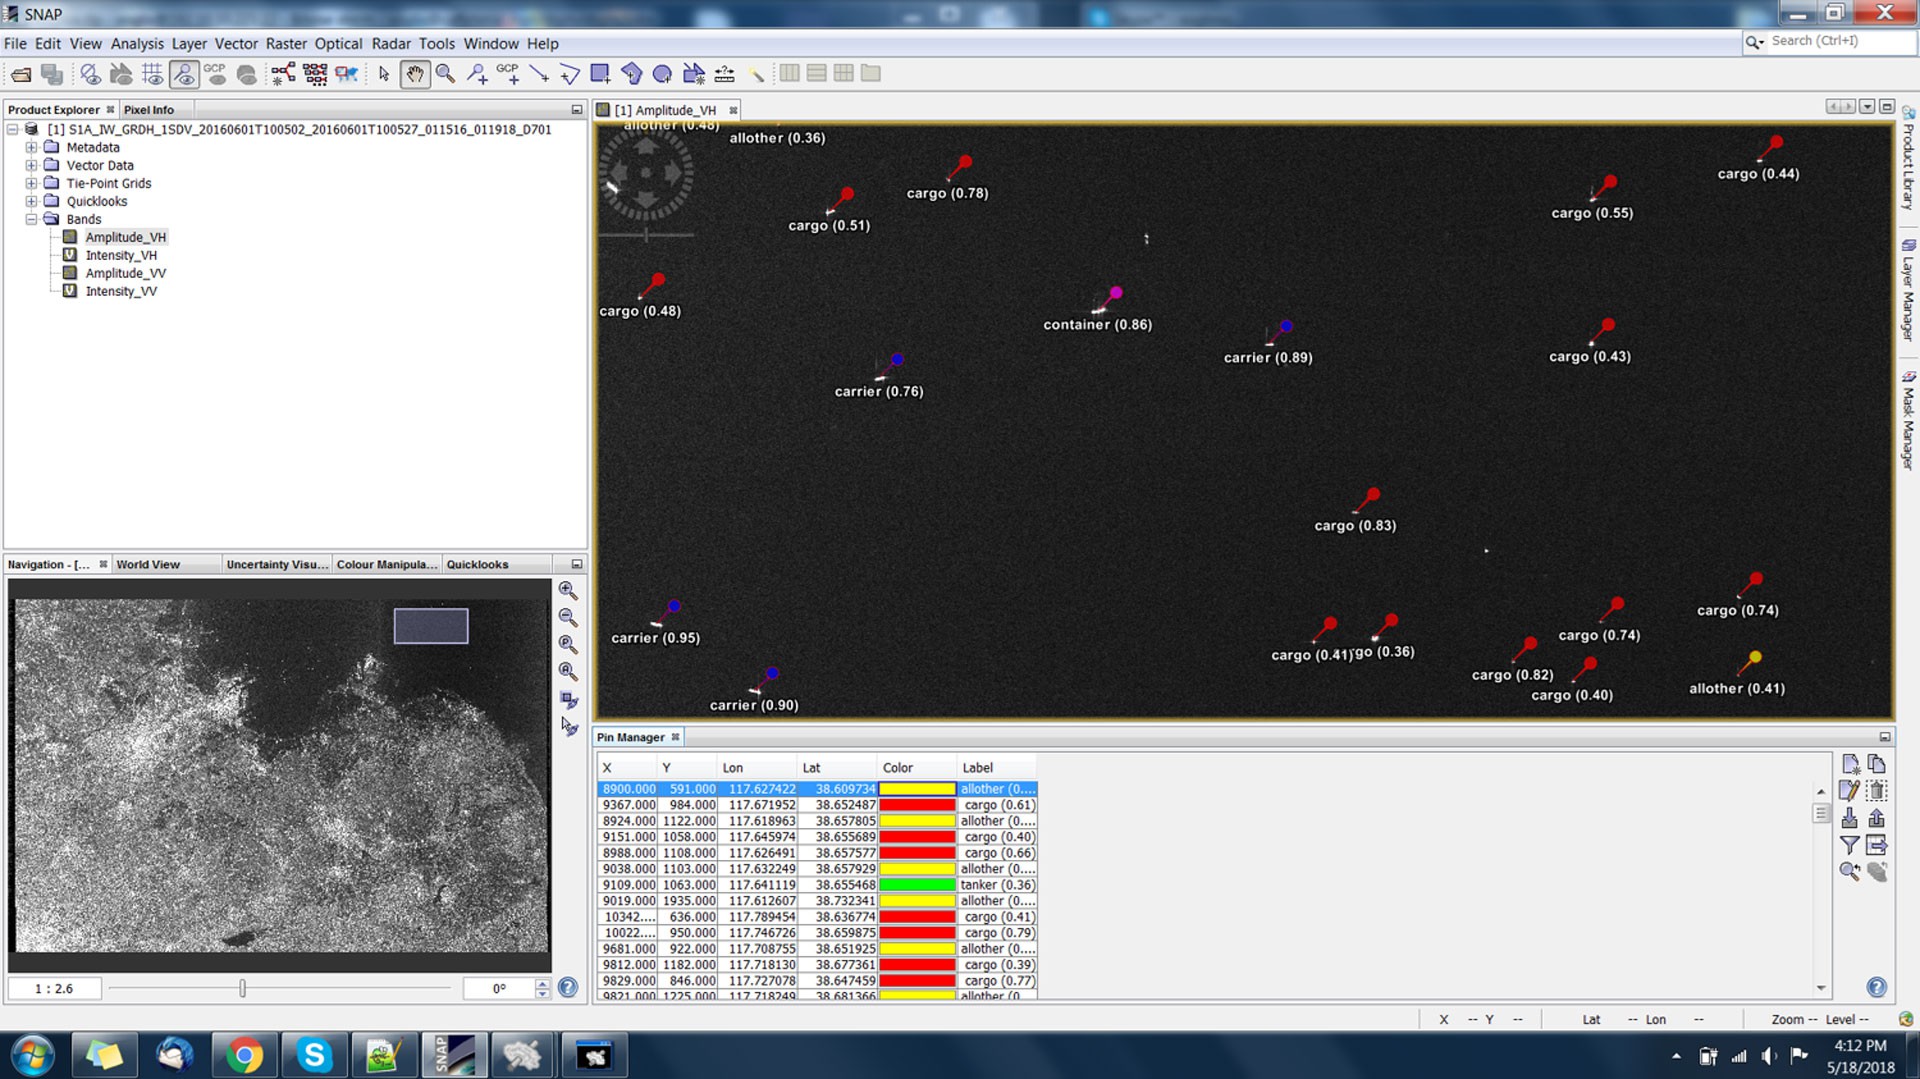Click the Navigation zoom-out magnifier icon
The image size is (1920, 1079).
[568, 617]
